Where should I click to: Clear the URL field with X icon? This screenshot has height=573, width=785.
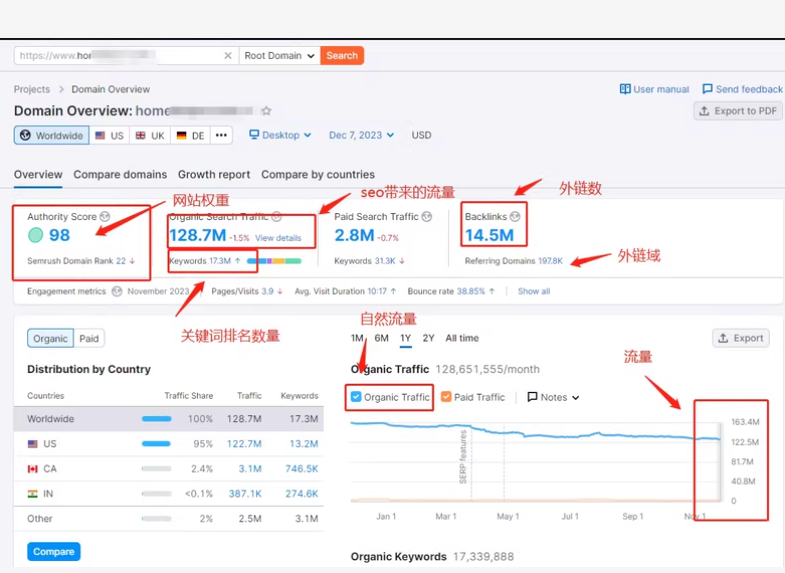click(228, 56)
